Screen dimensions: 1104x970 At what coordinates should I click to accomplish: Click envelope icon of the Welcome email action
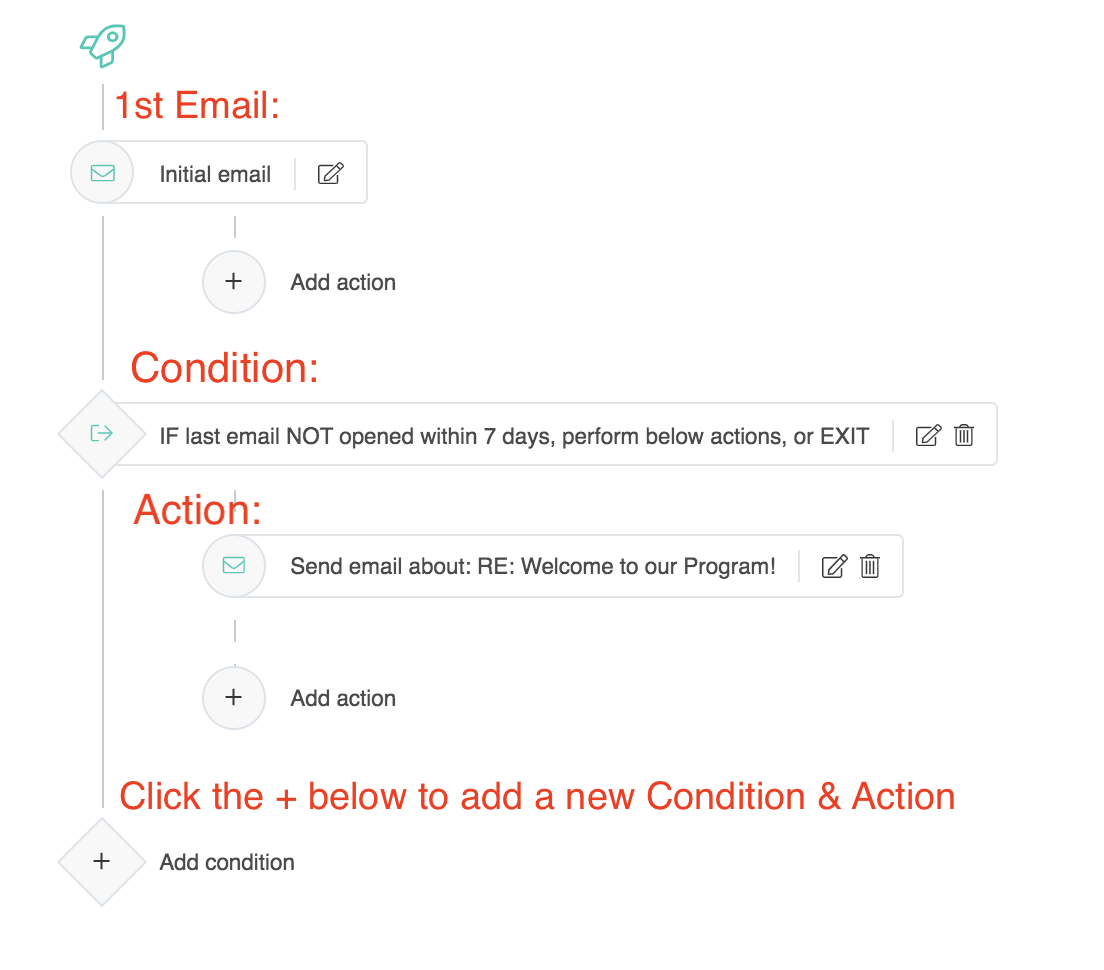coord(234,566)
